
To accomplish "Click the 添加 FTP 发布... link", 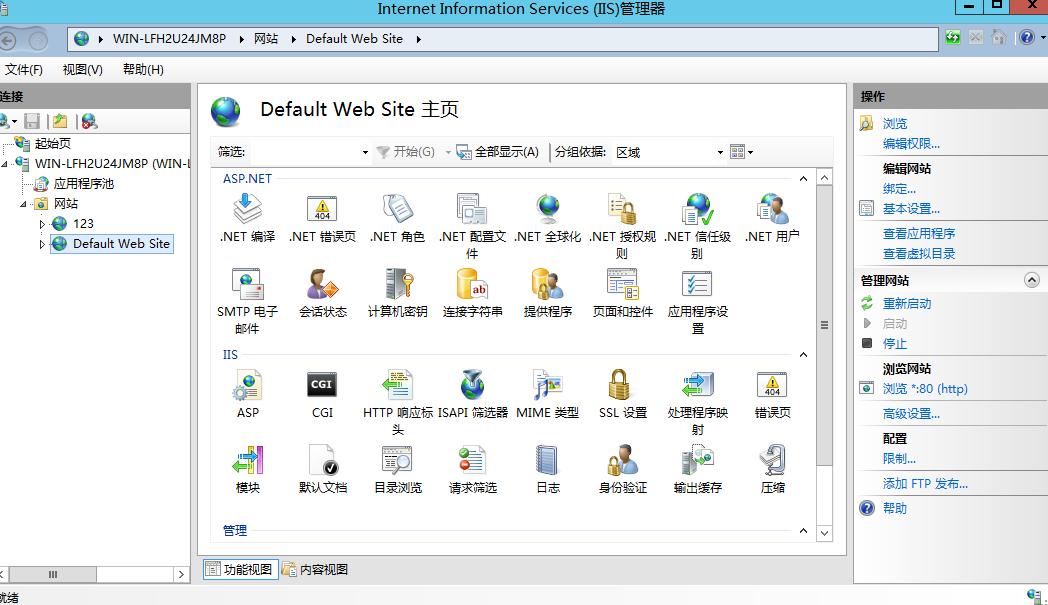I will coord(925,483).
